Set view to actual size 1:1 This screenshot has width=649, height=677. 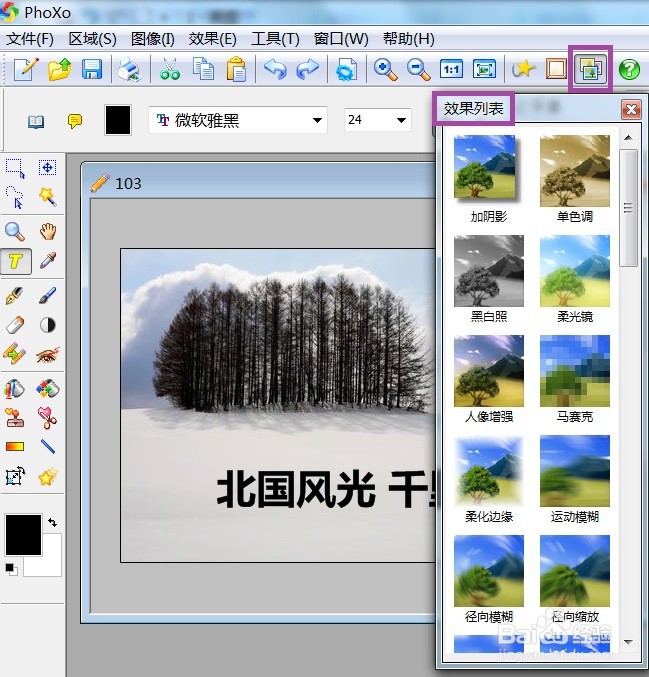451,69
